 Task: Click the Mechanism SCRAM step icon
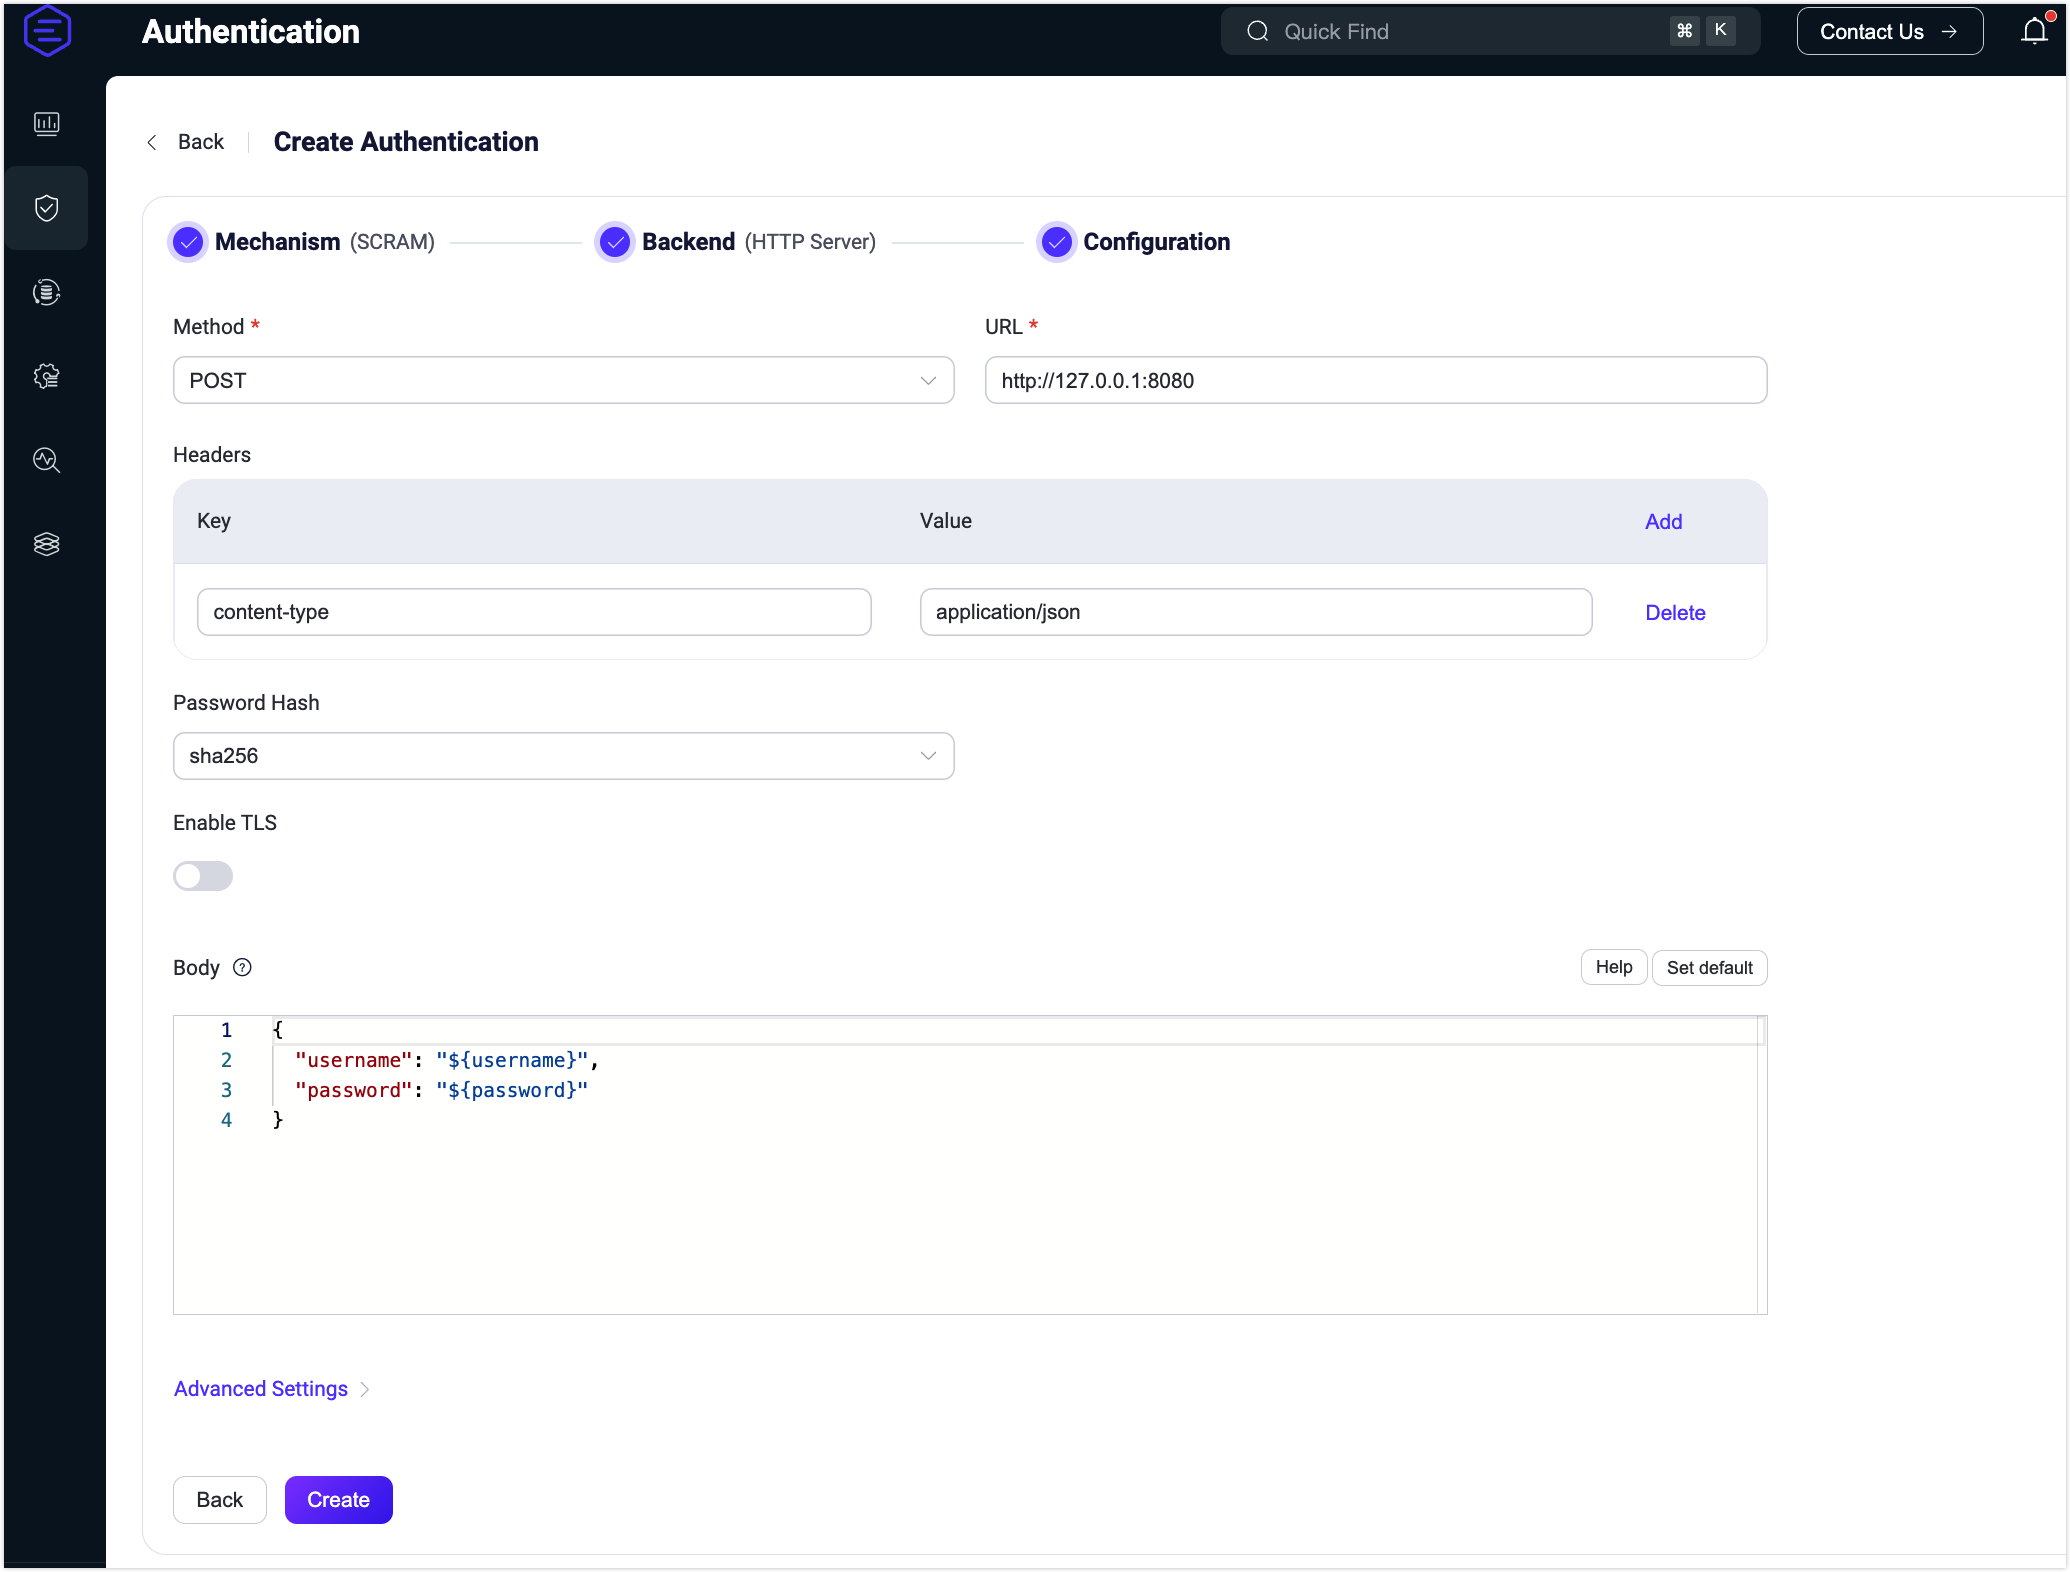pyautogui.click(x=187, y=243)
